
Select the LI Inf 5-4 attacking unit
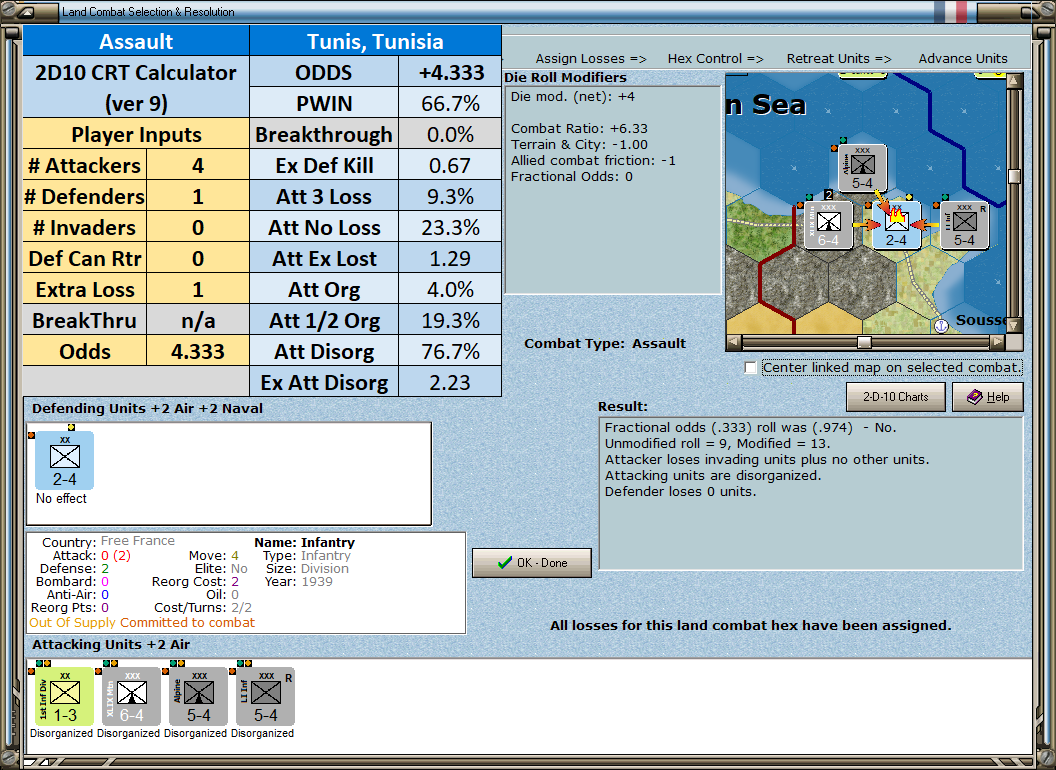(x=265, y=697)
